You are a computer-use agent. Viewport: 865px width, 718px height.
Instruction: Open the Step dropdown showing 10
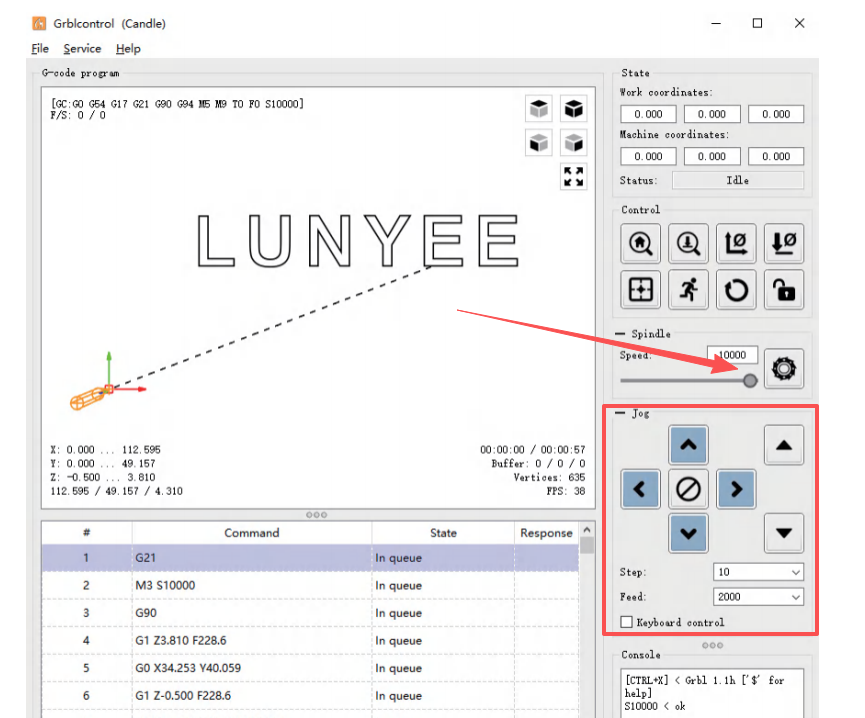758,572
